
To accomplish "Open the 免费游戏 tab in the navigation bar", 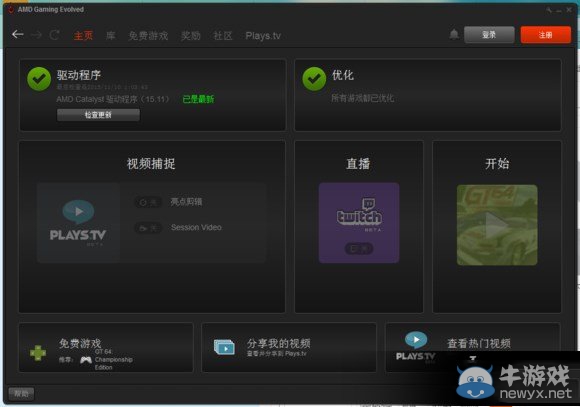I will (148, 36).
